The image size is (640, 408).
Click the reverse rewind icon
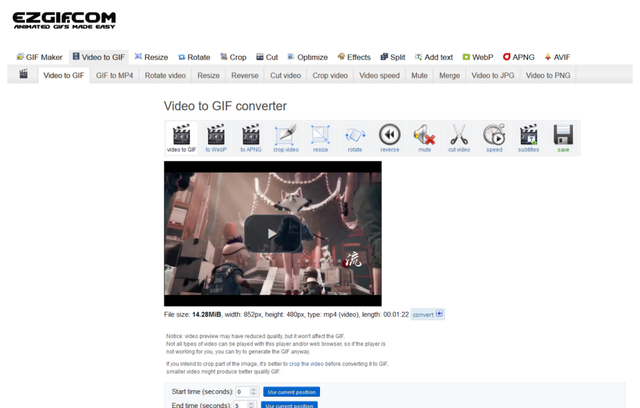(x=390, y=138)
